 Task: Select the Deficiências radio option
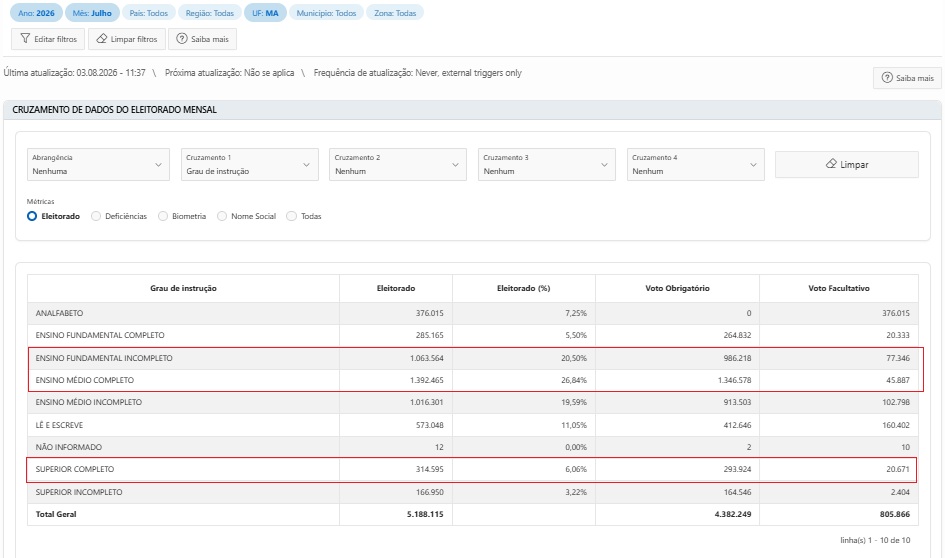tap(96, 216)
